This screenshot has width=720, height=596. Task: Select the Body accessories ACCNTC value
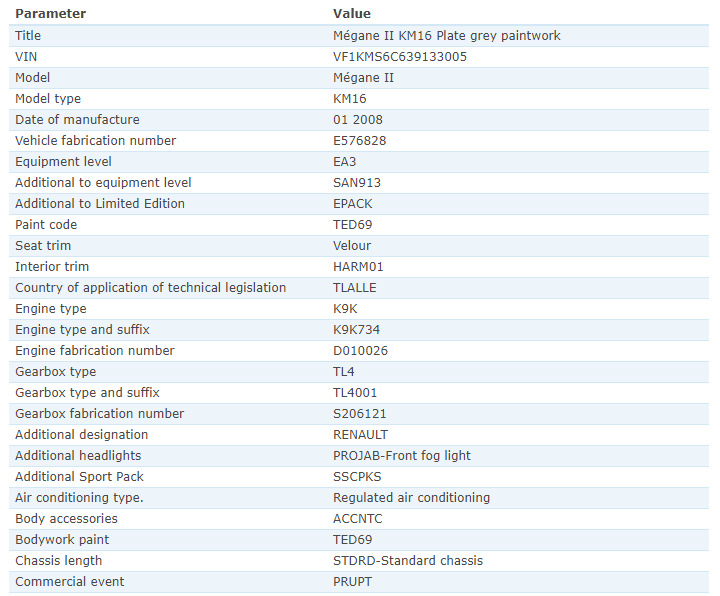pos(357,519)
